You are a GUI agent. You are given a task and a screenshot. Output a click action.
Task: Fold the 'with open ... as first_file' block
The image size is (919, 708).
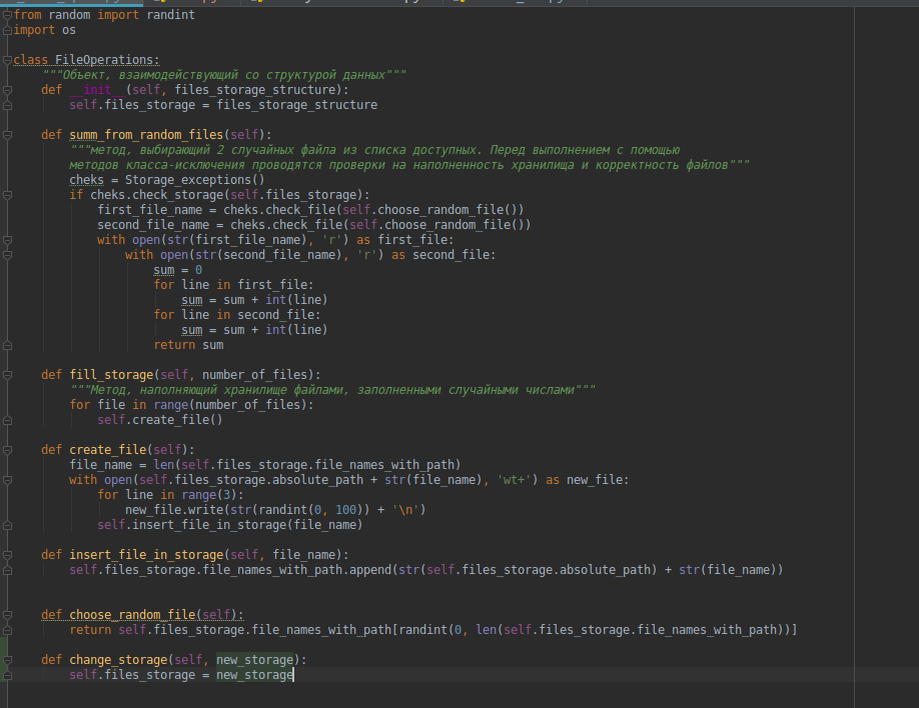7,240
